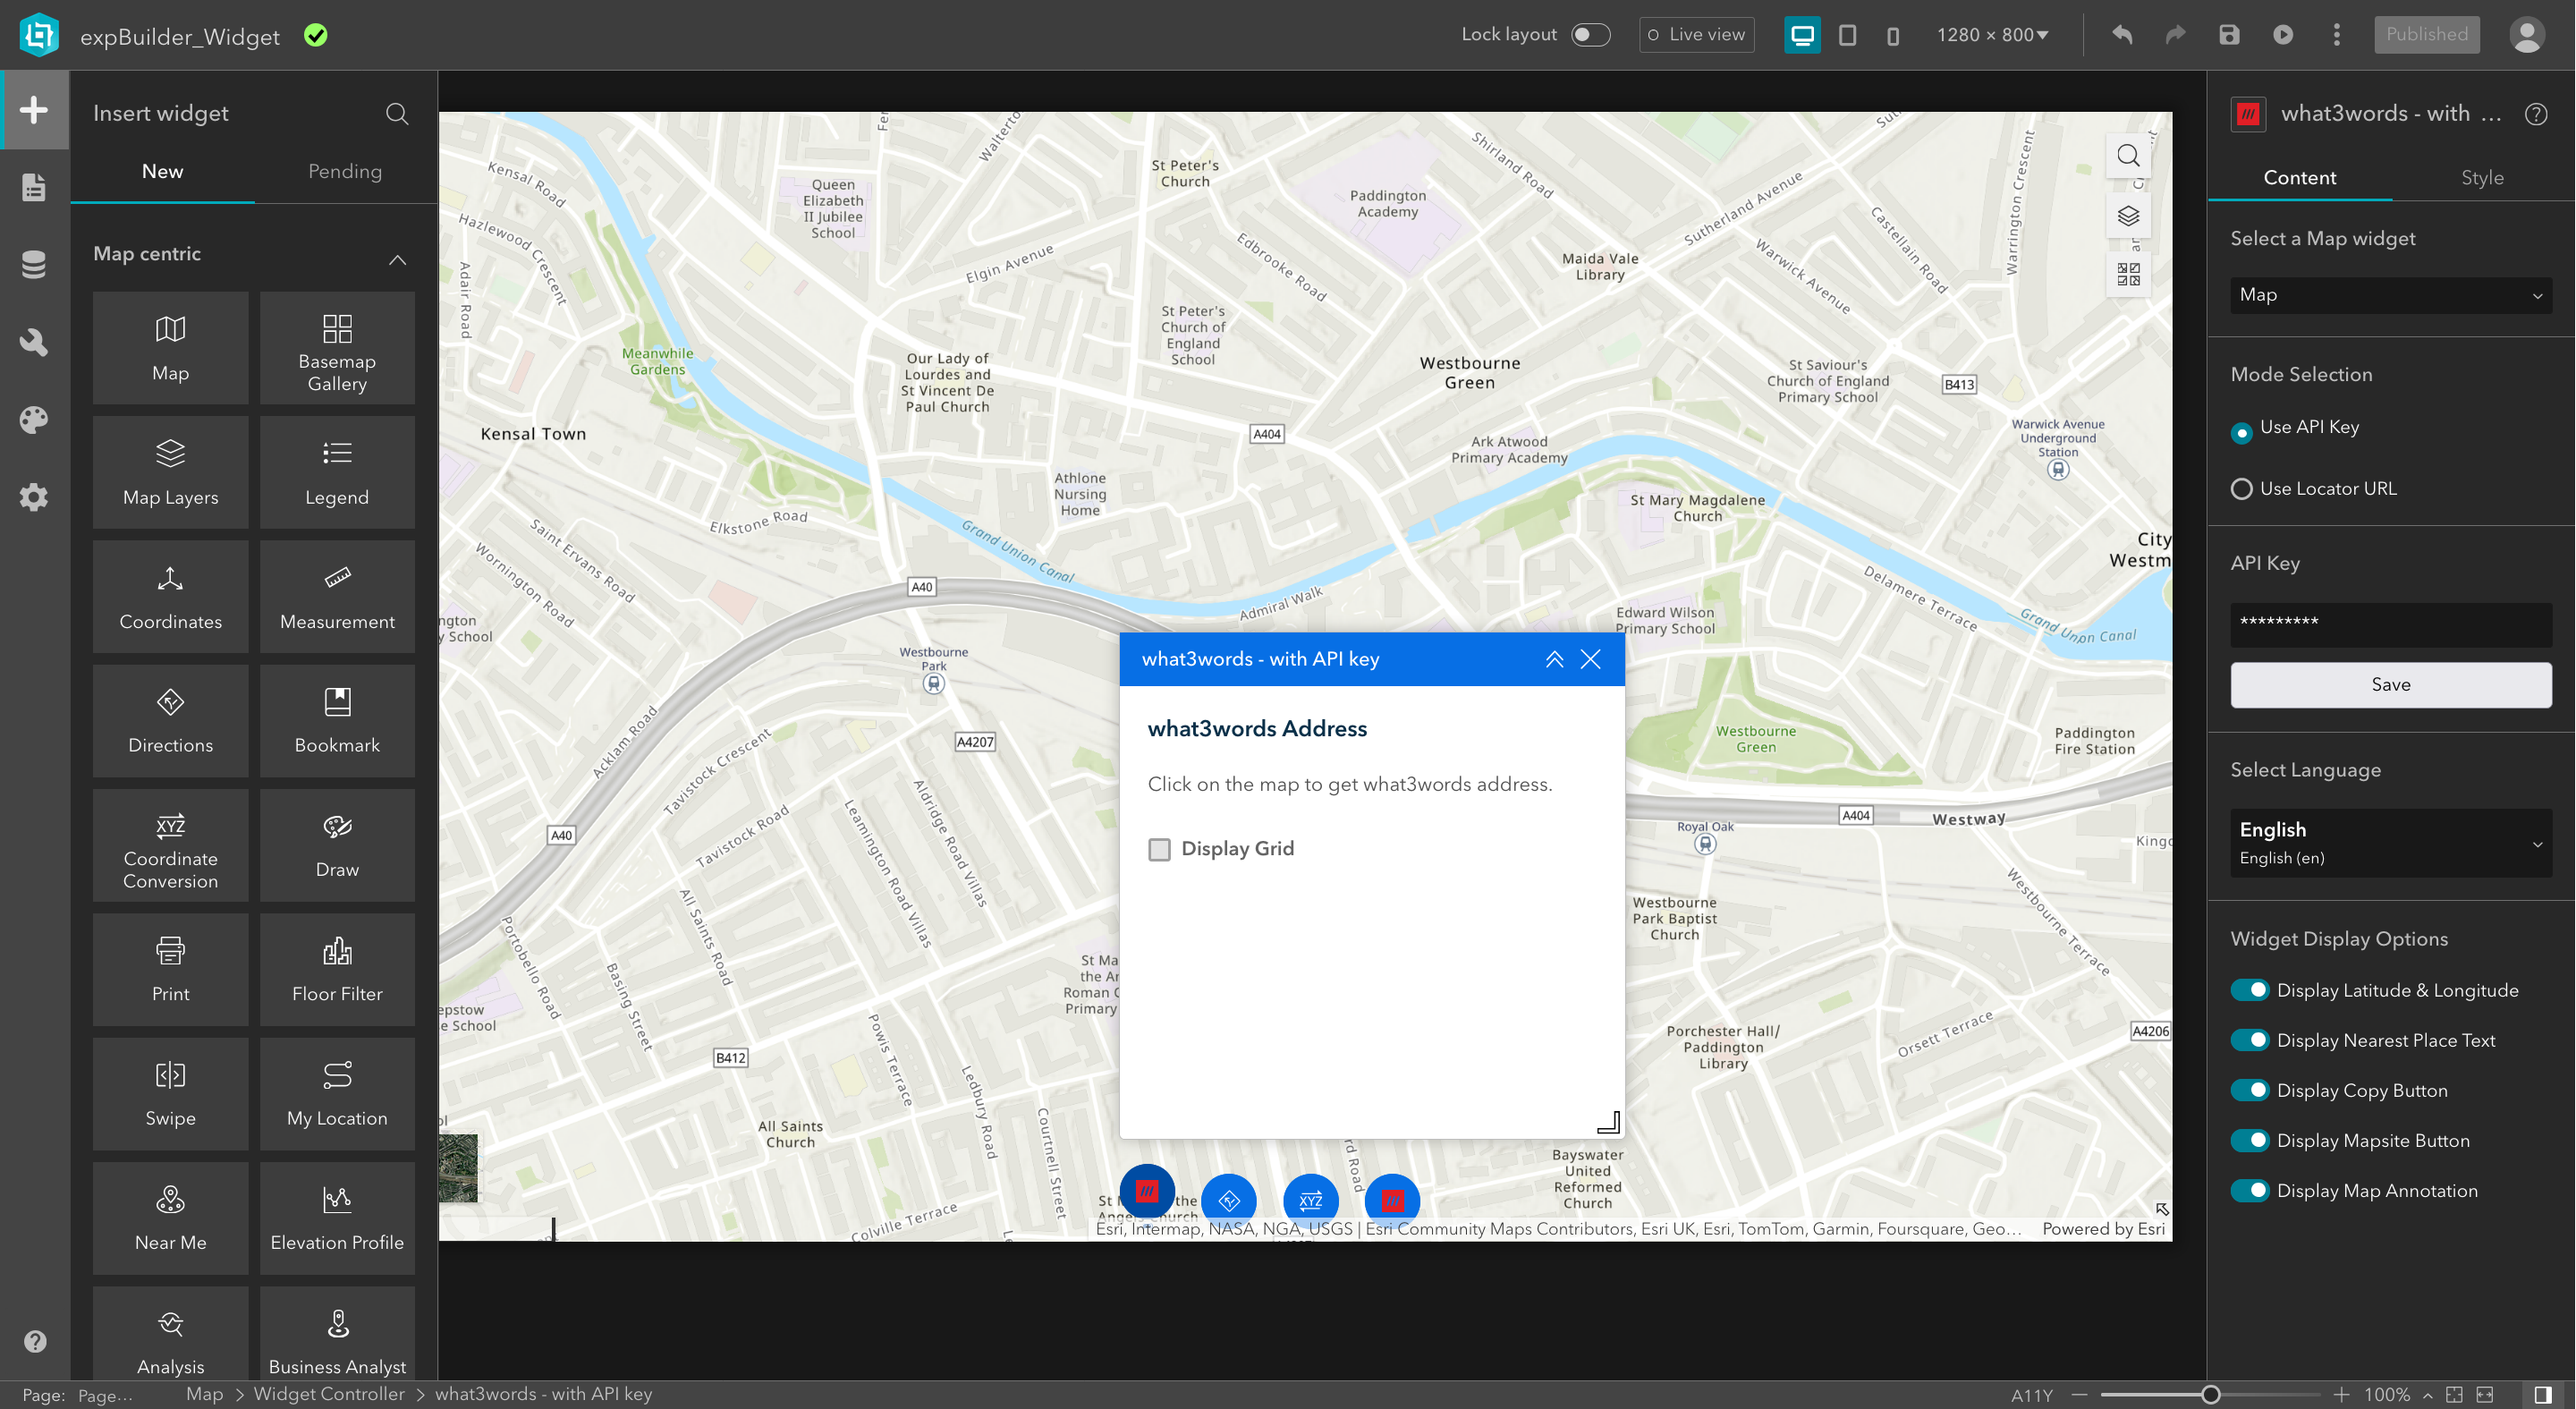Add the Directions widget
This screenshot has height=1409, width=2576.
[x=170, y=721]
